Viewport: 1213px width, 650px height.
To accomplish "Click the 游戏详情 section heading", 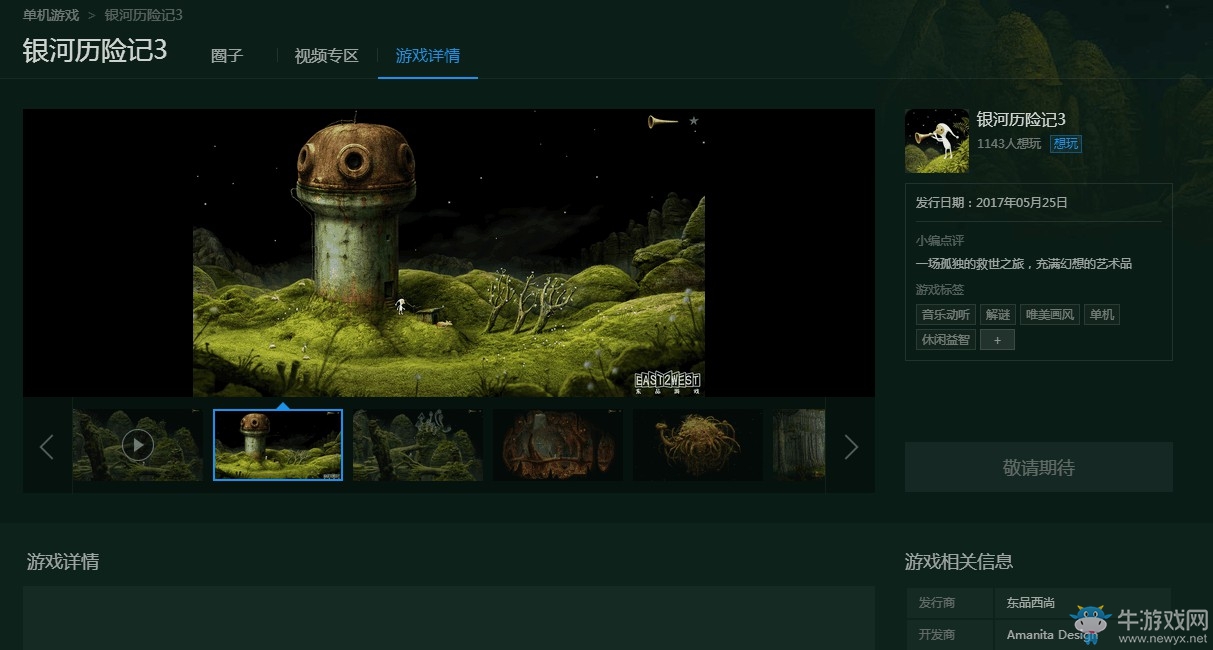I will [62, 562].
